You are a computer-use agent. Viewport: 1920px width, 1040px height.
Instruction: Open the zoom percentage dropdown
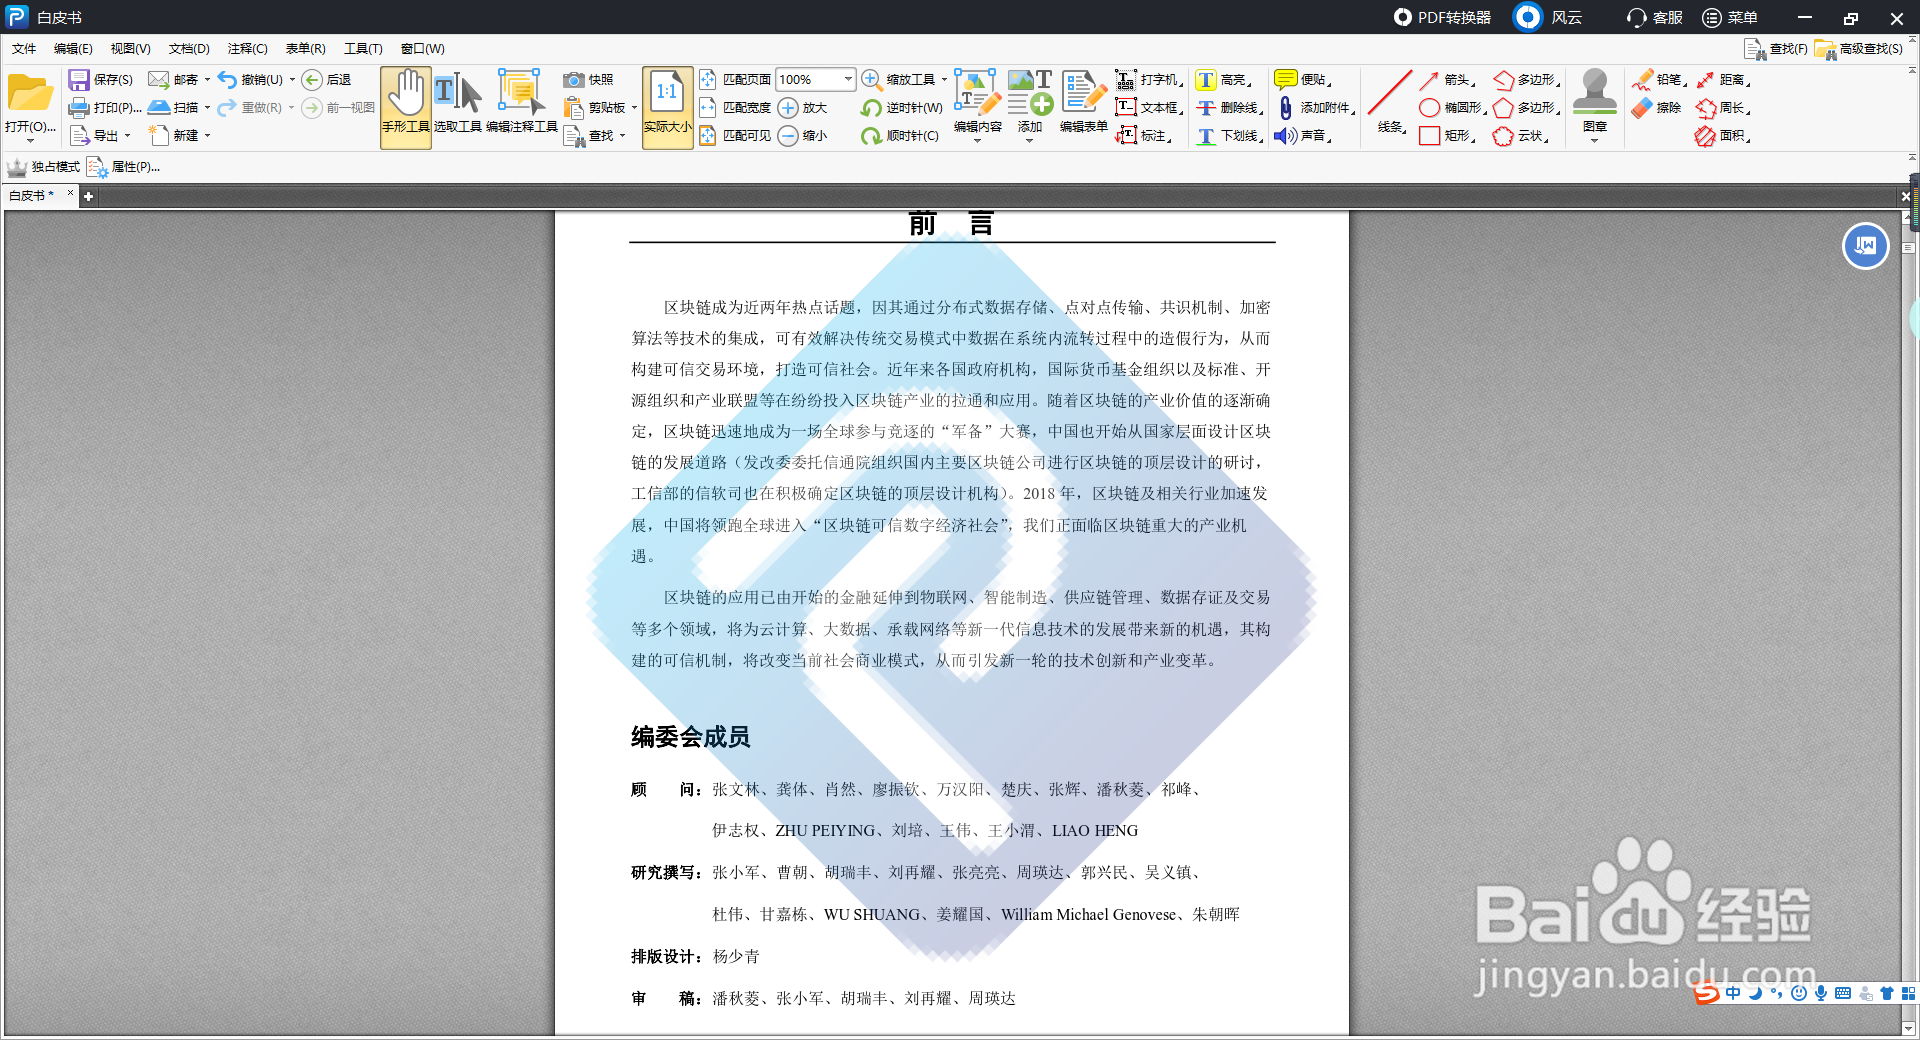point(846,79)
